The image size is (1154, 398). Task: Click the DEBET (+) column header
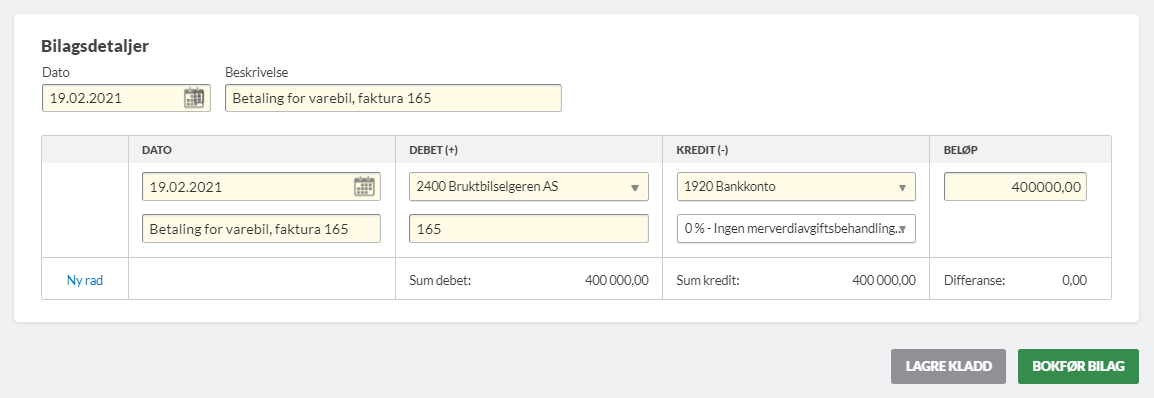433,150
